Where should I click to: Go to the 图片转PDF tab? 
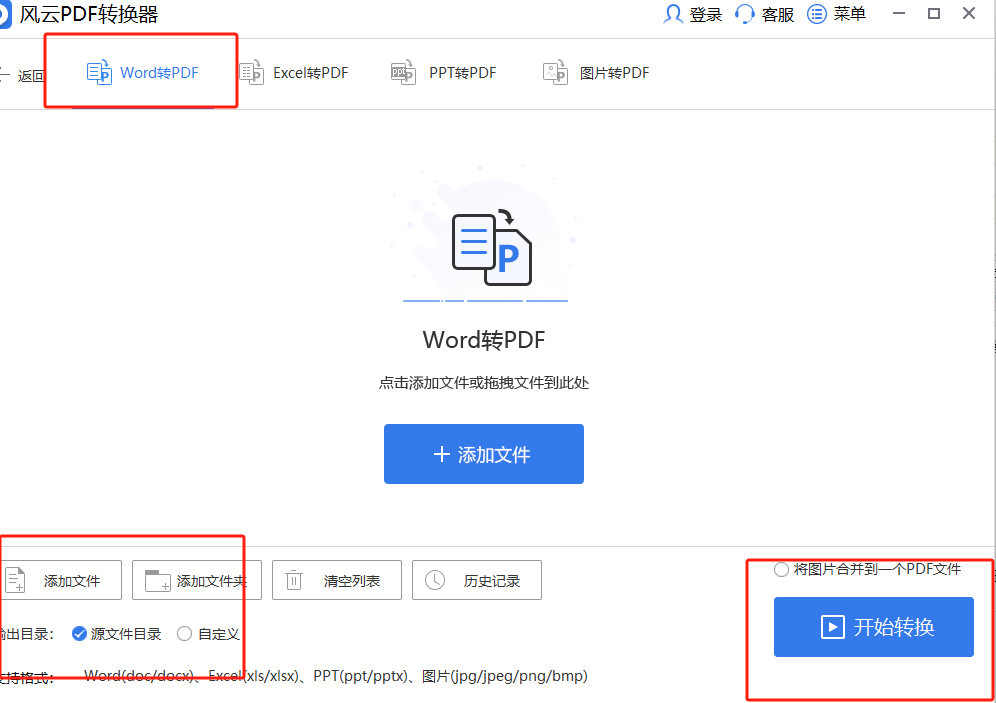596,73
